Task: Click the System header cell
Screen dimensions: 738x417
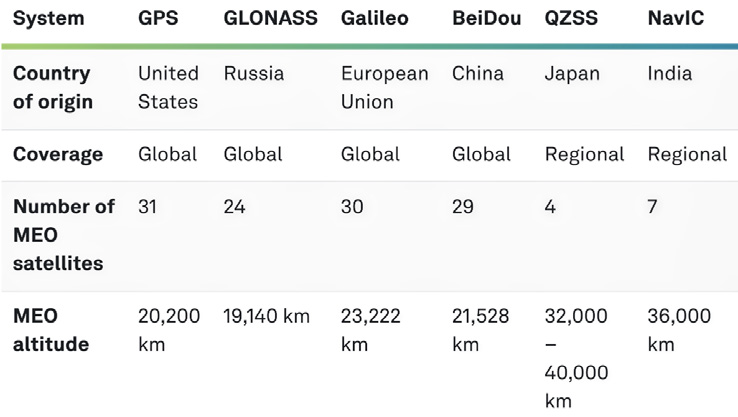Action: pos(49,19)
